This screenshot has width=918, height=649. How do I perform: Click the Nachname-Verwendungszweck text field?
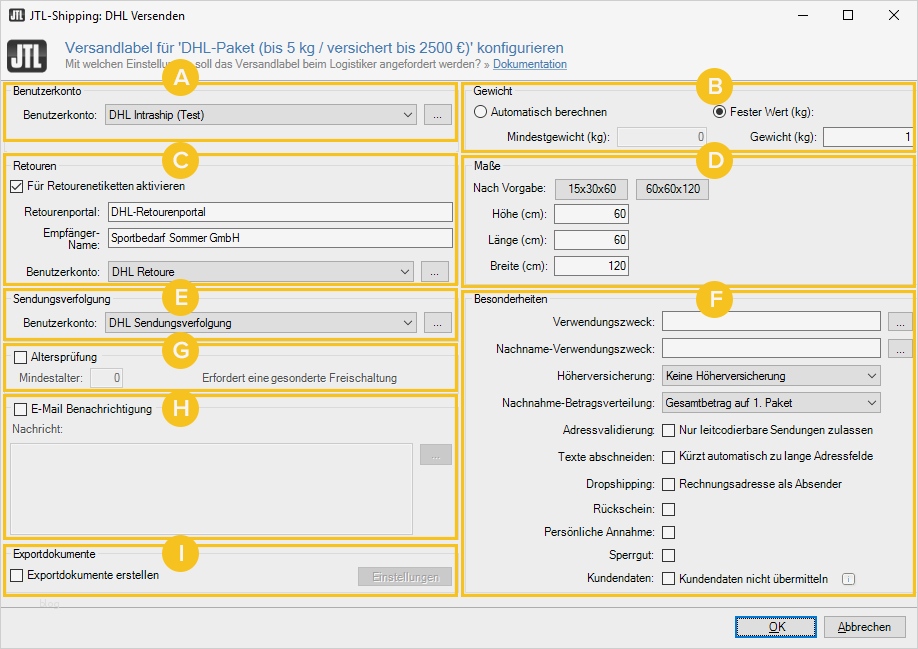[771, 348]
